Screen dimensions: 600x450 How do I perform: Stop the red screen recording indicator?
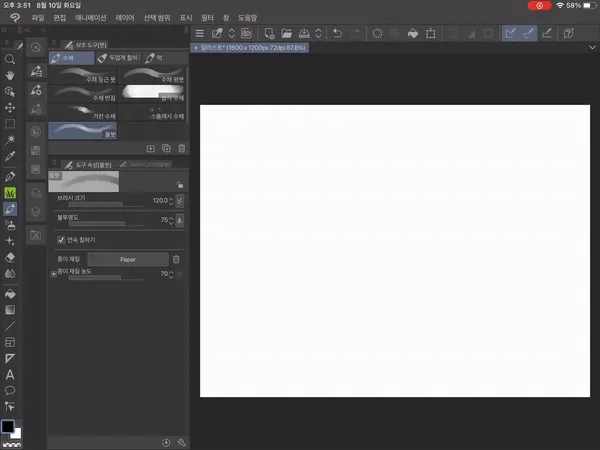coord(539,5)
